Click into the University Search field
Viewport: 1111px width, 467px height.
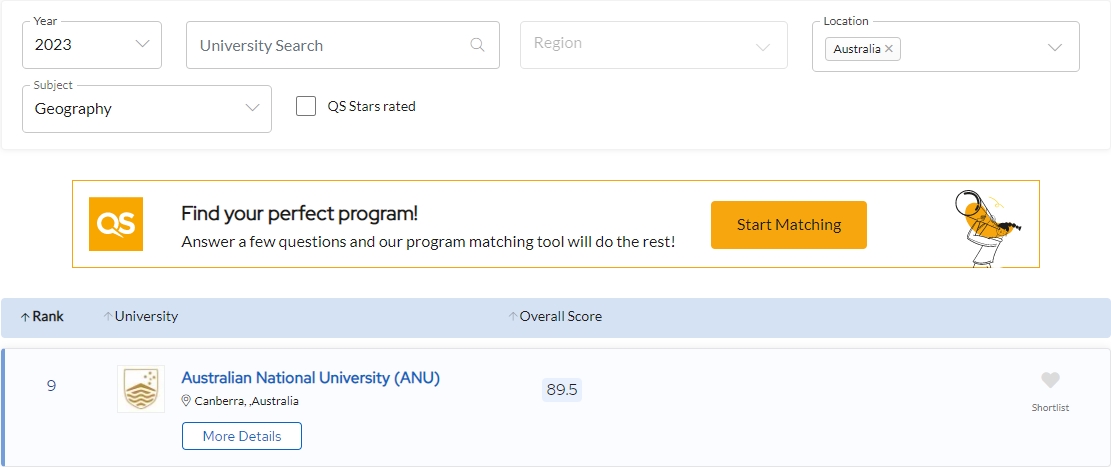330,45
